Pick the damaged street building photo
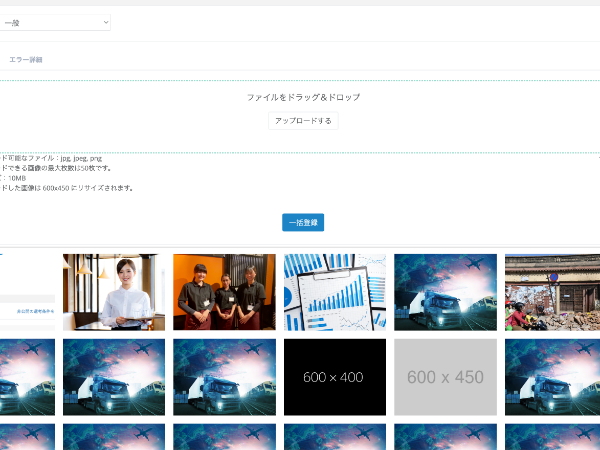600x450 pixels. (552, 291)
